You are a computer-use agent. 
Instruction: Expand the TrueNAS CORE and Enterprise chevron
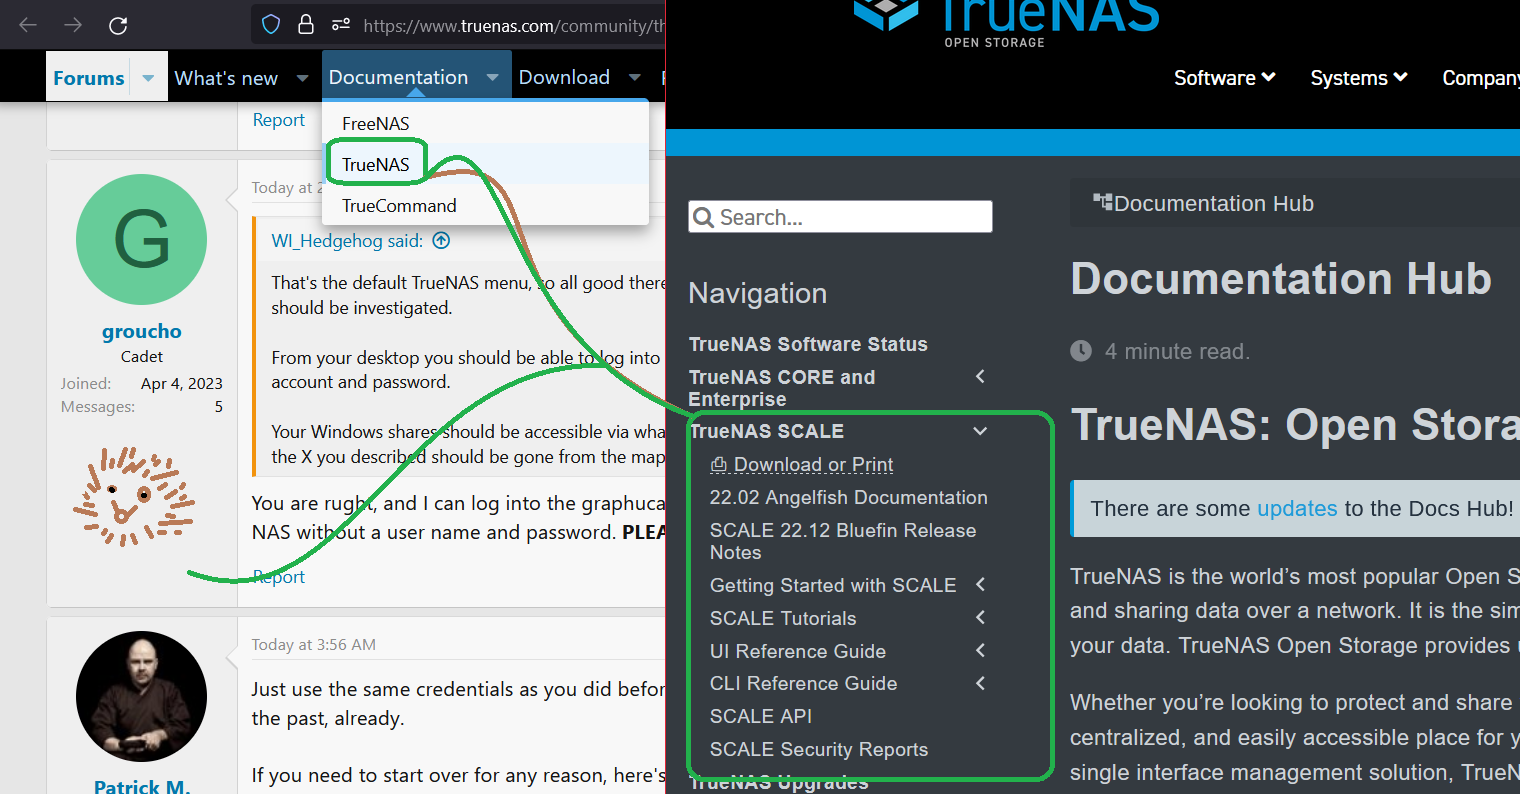click(980, 376)
